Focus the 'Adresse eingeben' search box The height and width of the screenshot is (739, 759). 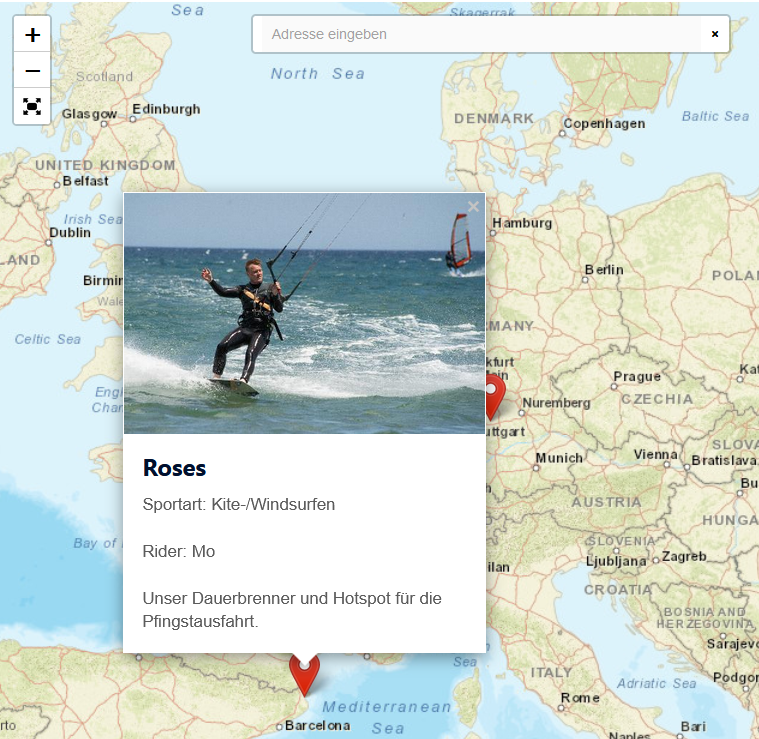[480, 34]
